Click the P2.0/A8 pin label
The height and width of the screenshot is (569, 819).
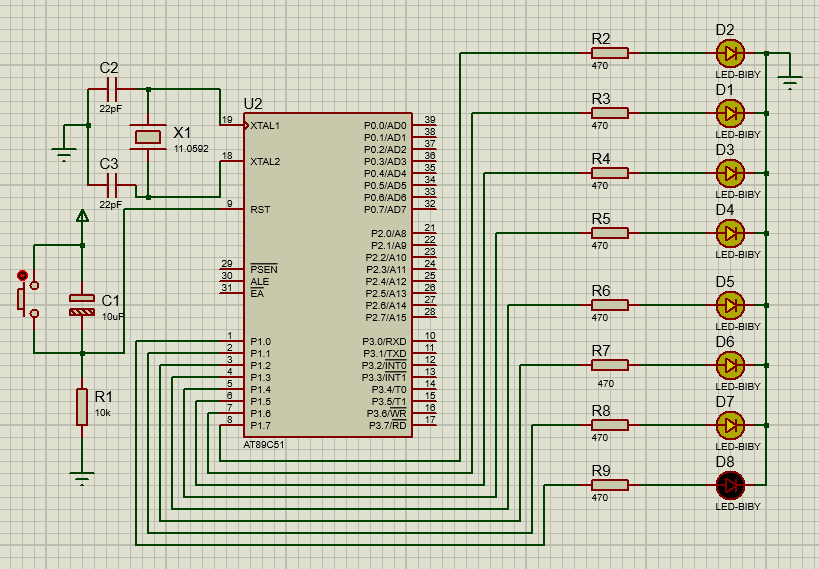(x=389, y=234)
